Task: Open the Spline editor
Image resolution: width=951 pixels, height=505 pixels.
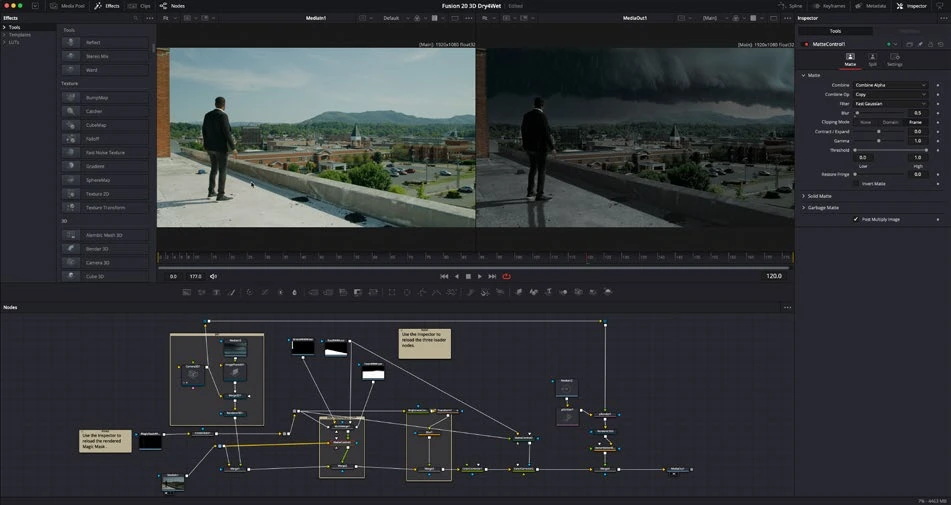Action: pyautogui.click(x=790, y=5)
